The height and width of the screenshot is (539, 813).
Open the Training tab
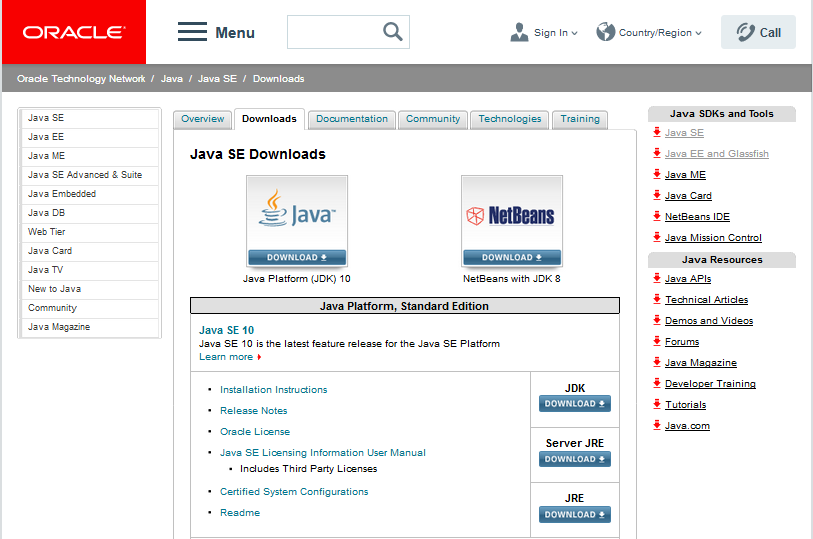(x=580, y=119)
